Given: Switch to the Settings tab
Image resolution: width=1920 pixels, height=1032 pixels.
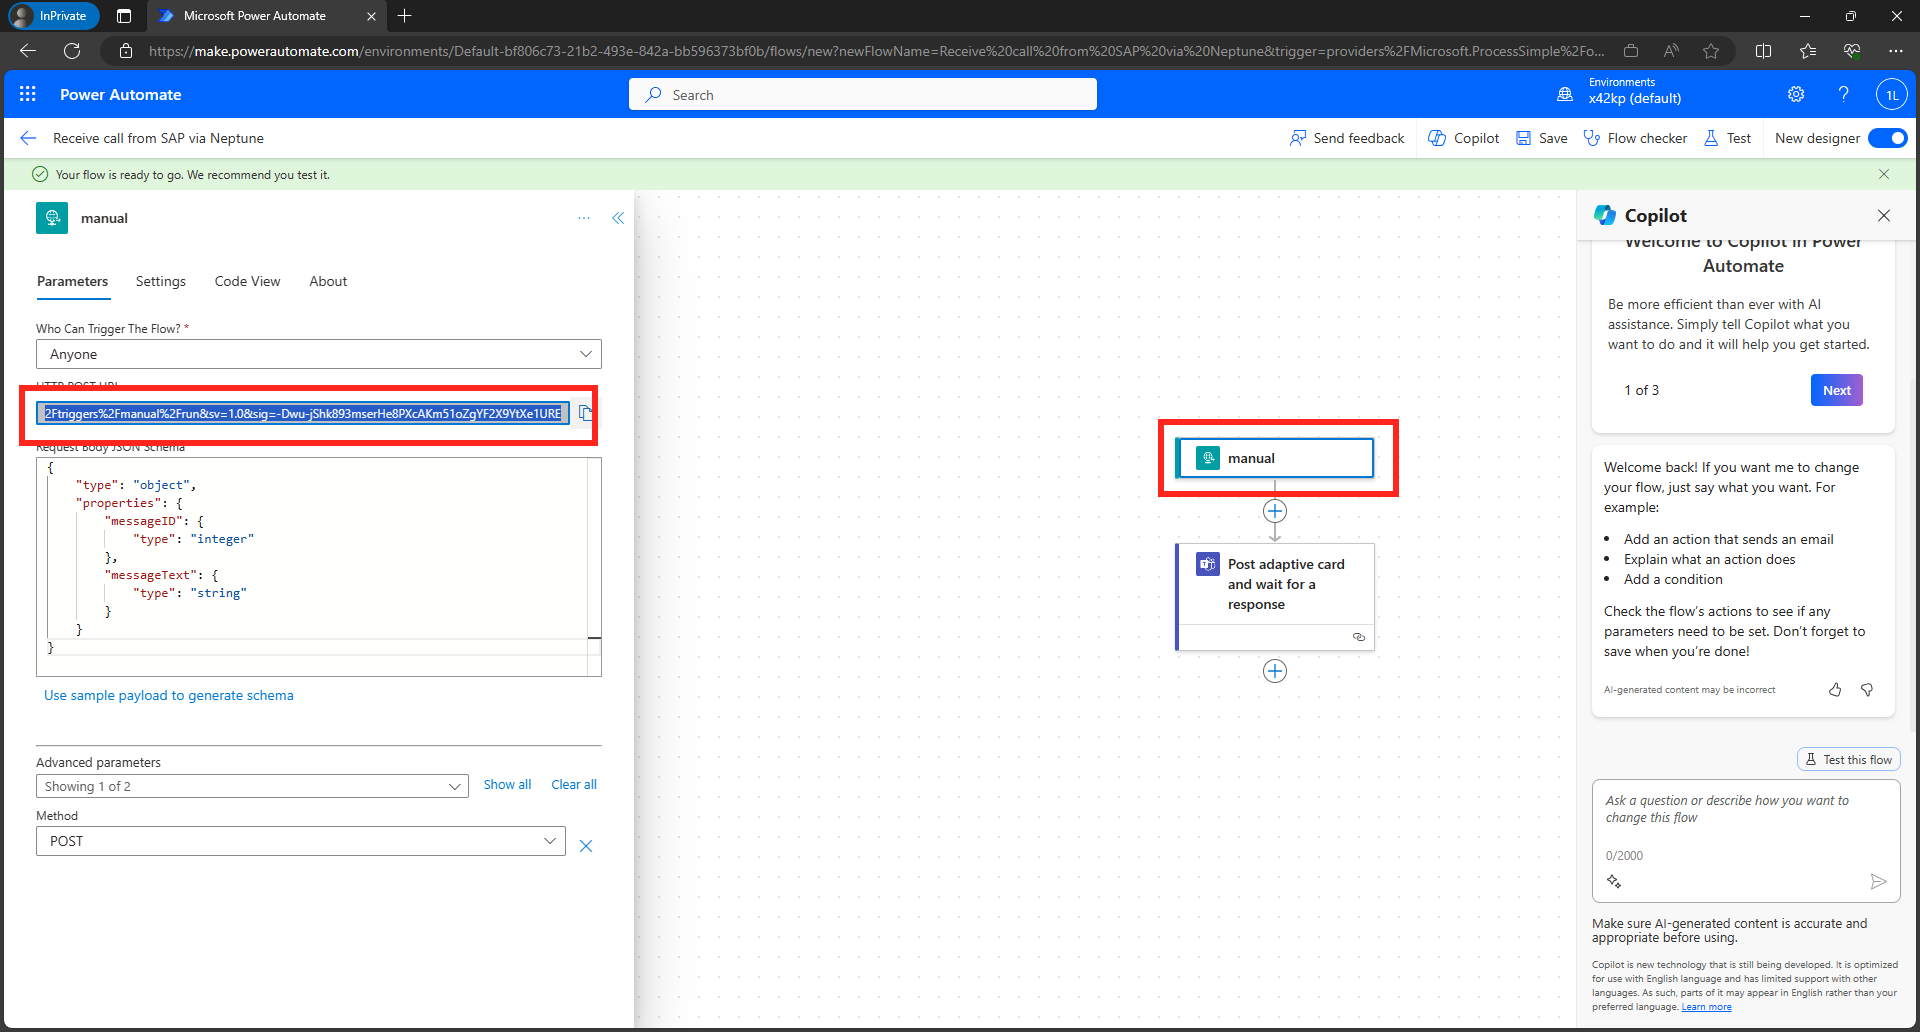Looking at the screenshot, I should point(161,281).
